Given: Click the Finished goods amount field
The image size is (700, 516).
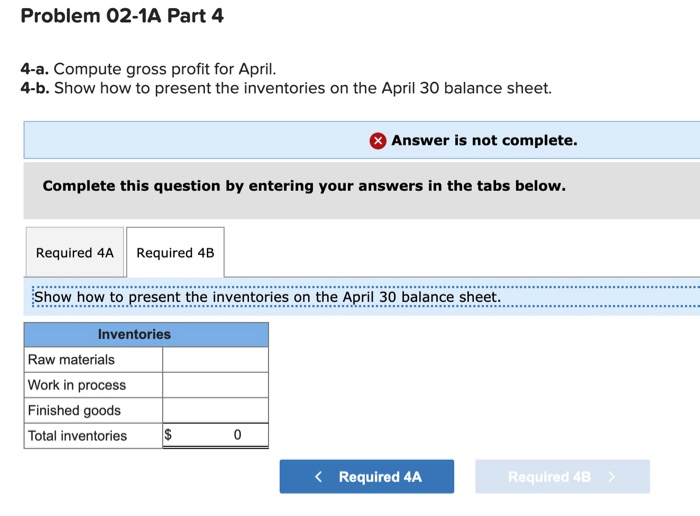Looking at the screenshot, I should click(216, 410).
